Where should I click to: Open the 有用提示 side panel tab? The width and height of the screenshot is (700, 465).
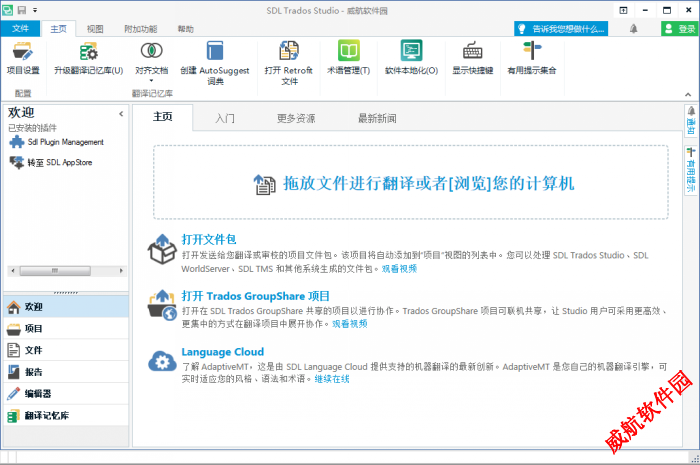[x=691, y=170]
